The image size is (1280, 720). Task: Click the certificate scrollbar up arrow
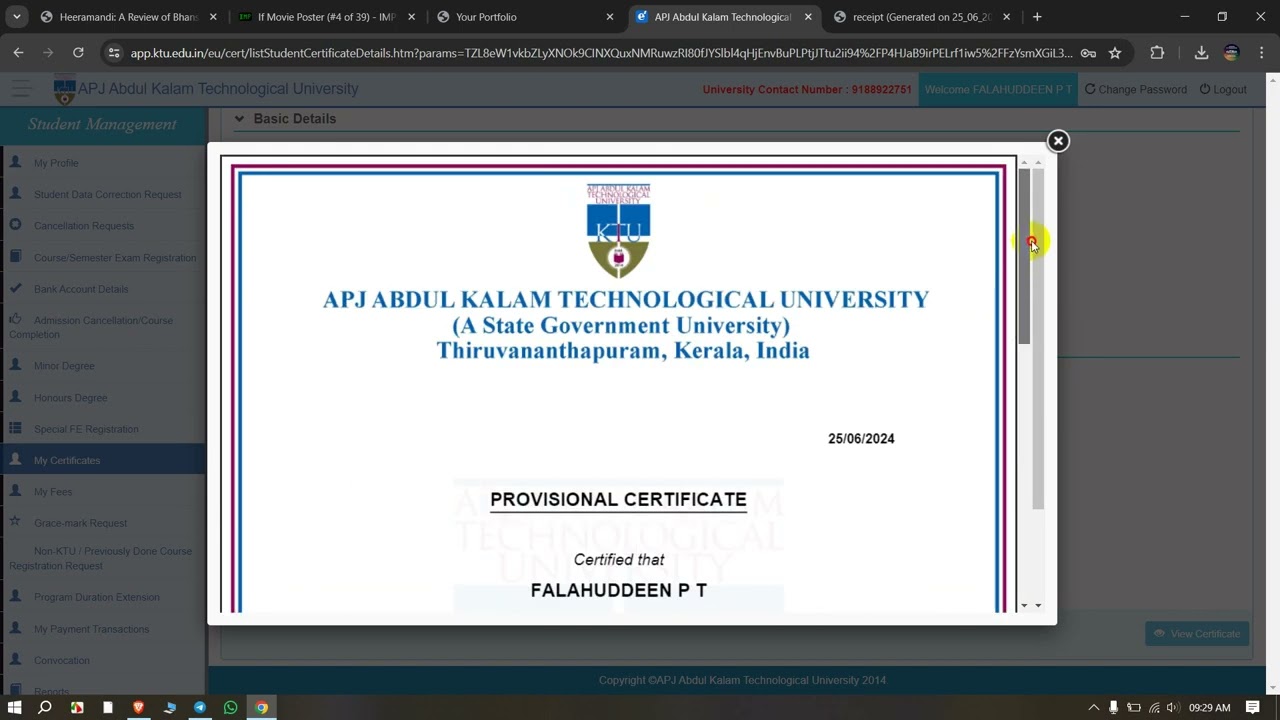coord(1024,162)
